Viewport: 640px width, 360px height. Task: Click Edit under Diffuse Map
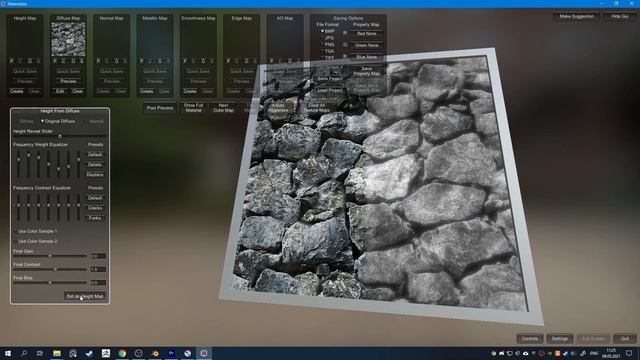60,91
